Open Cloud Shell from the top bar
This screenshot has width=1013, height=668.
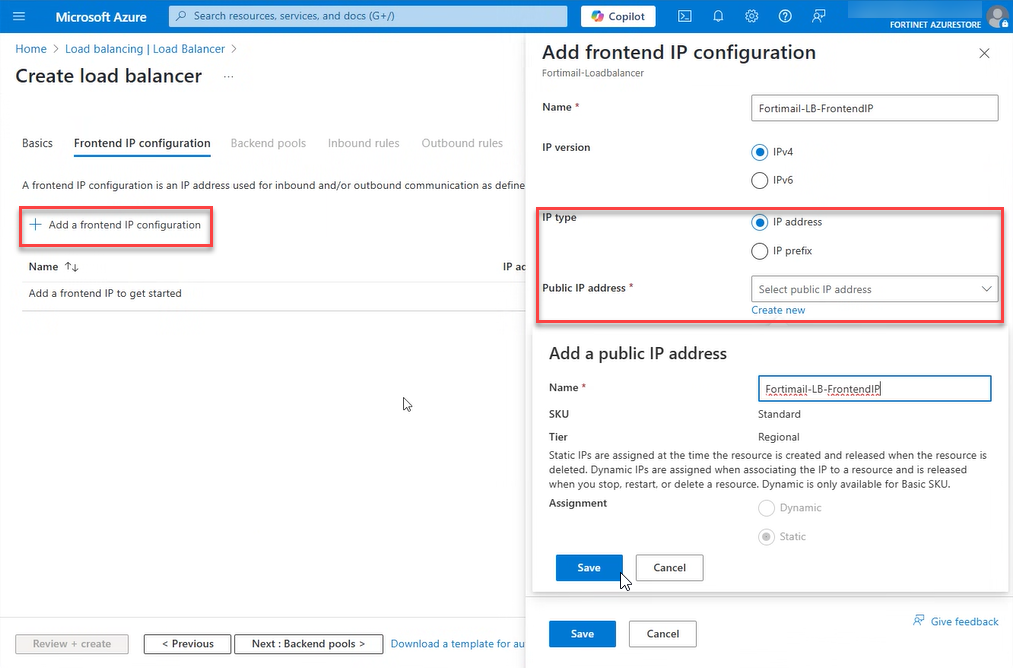click(685, 16)
